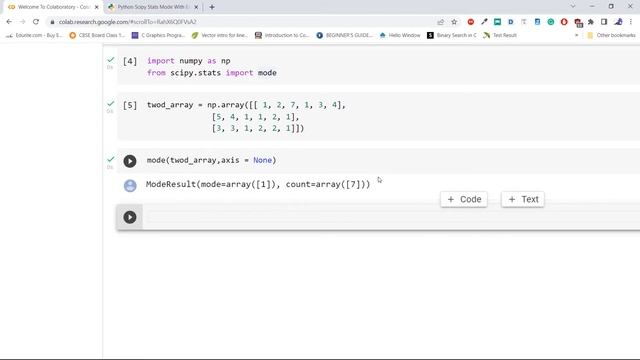Switch to Welcome To Colaboratory tab
Image resolution: width=640 pixels, height=360 pixels.
pyautogui.click(x=53, y=7)
